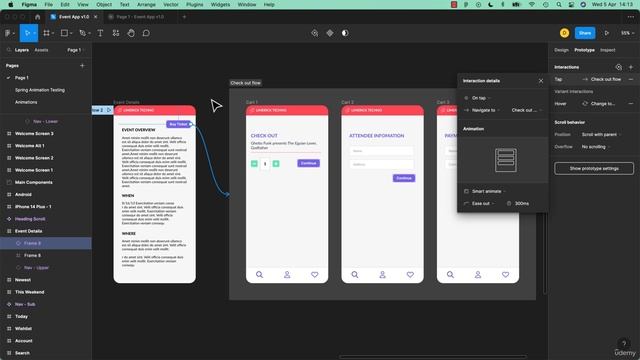The width and height of the screenshot is (640, 360).
Task: Click heart icon in Cart 2 frame
Action: click(410, 275)
